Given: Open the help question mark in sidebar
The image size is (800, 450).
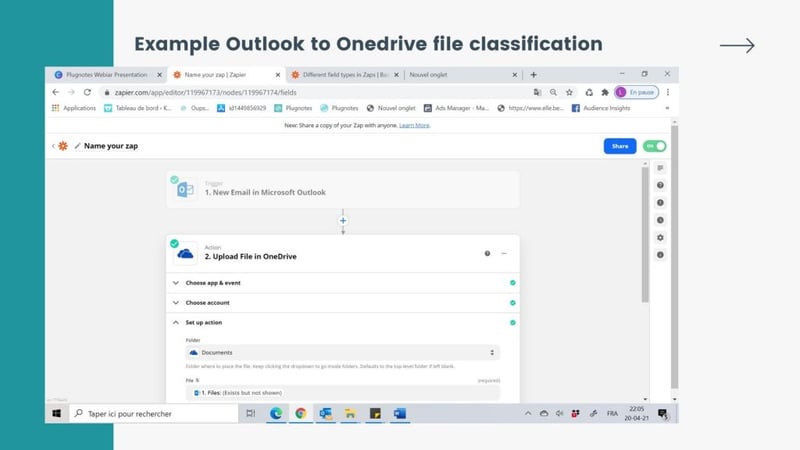Looking at the screenshot, I should click(x=660, y=185).
